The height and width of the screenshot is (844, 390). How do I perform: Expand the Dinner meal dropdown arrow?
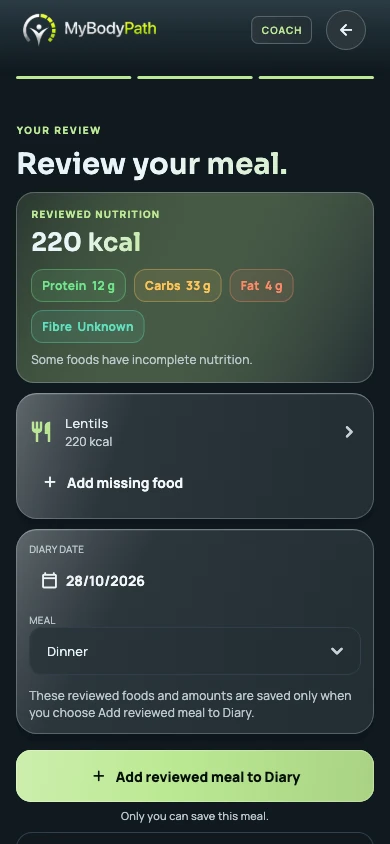click(x=337, y=651)
